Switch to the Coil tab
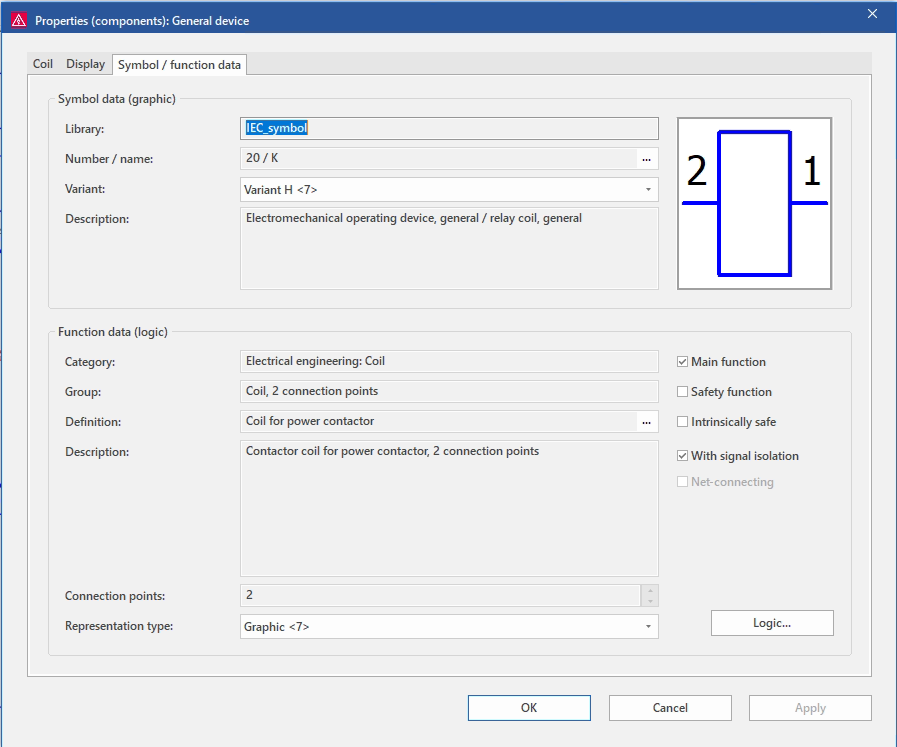The height and width of the screenshot is (747, 897). click(43, 64)
